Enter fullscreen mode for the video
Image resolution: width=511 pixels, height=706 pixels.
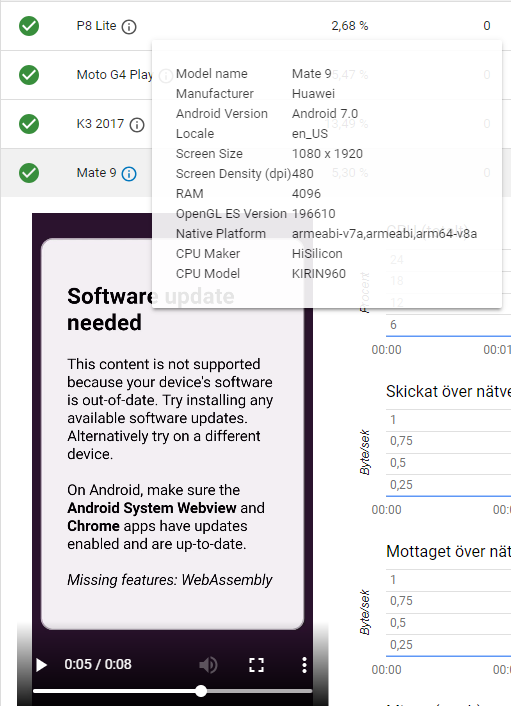(x=256, y=665)
